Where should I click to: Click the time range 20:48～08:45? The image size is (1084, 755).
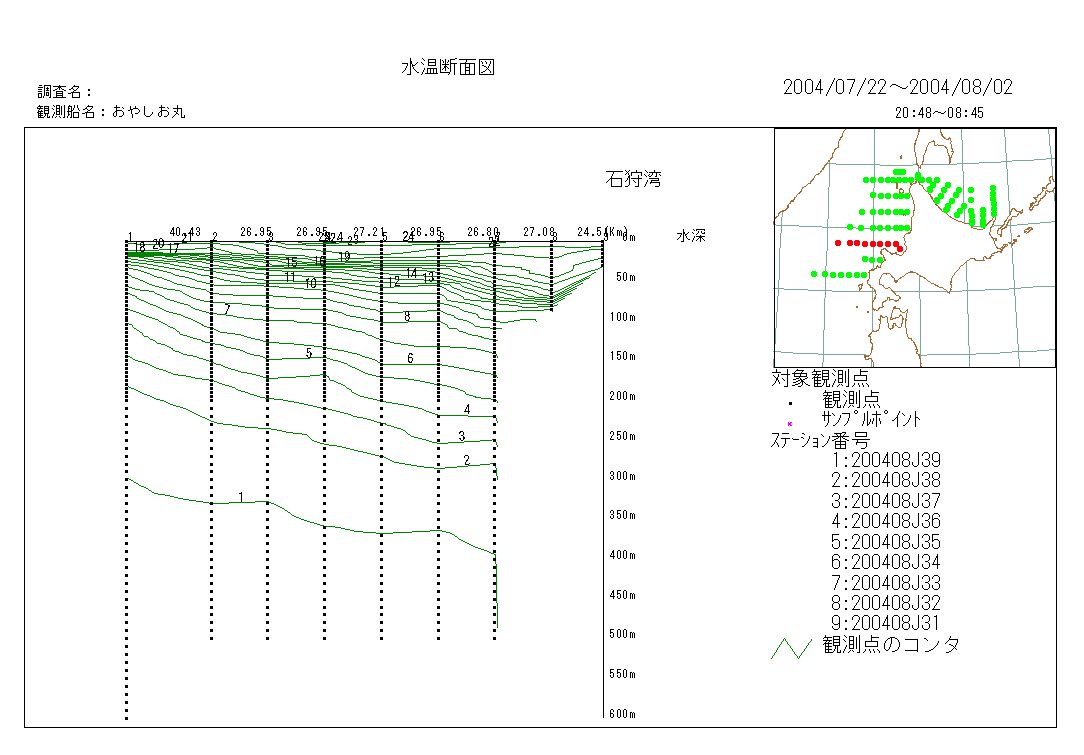coord(938,113)
